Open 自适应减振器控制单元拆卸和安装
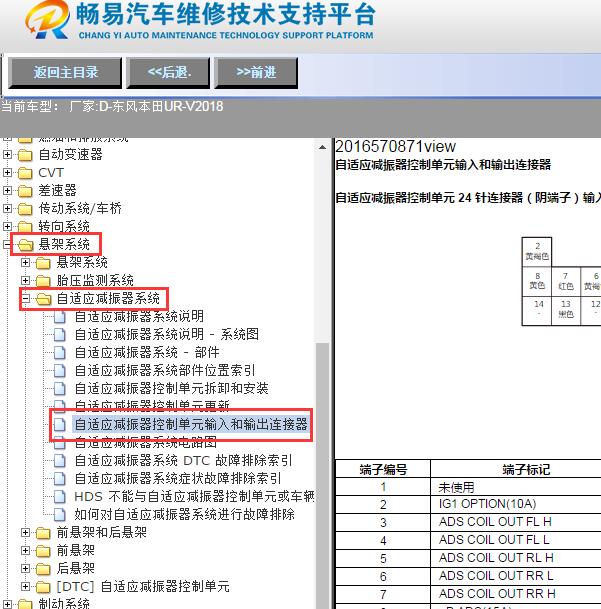Viewport: 601px width, 609px height. [171, 388]
